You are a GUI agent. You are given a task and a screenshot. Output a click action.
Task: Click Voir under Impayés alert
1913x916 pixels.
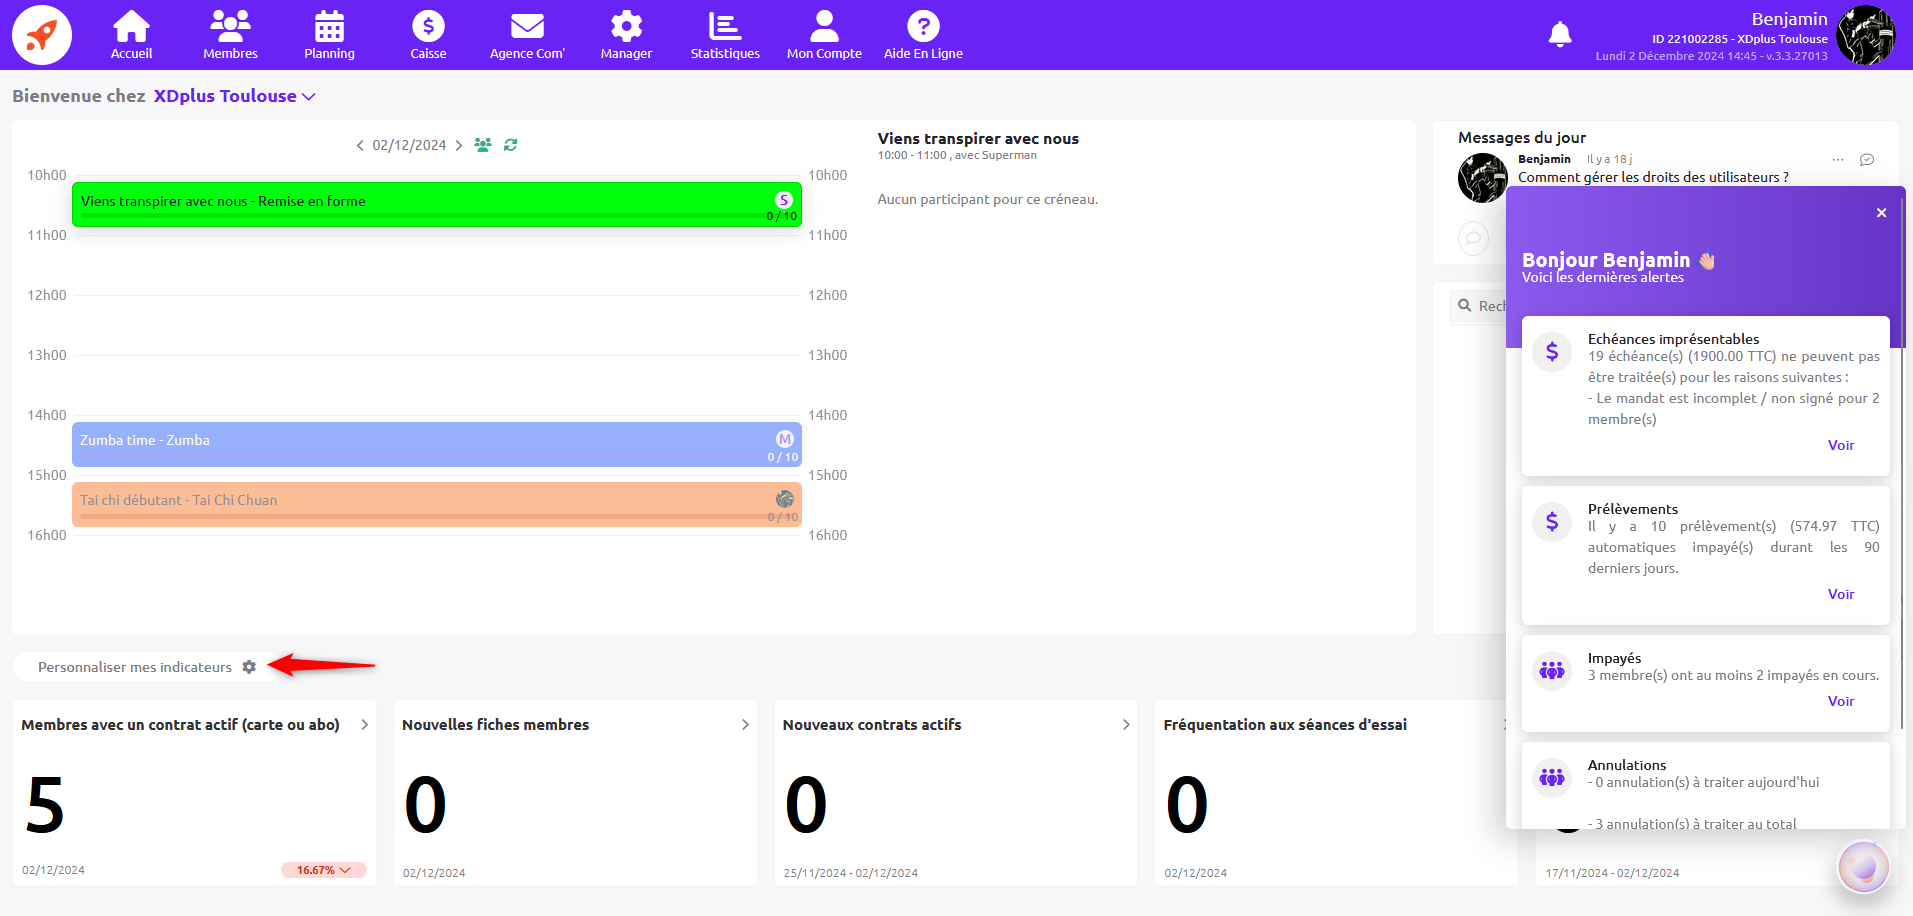(1840, 701)
